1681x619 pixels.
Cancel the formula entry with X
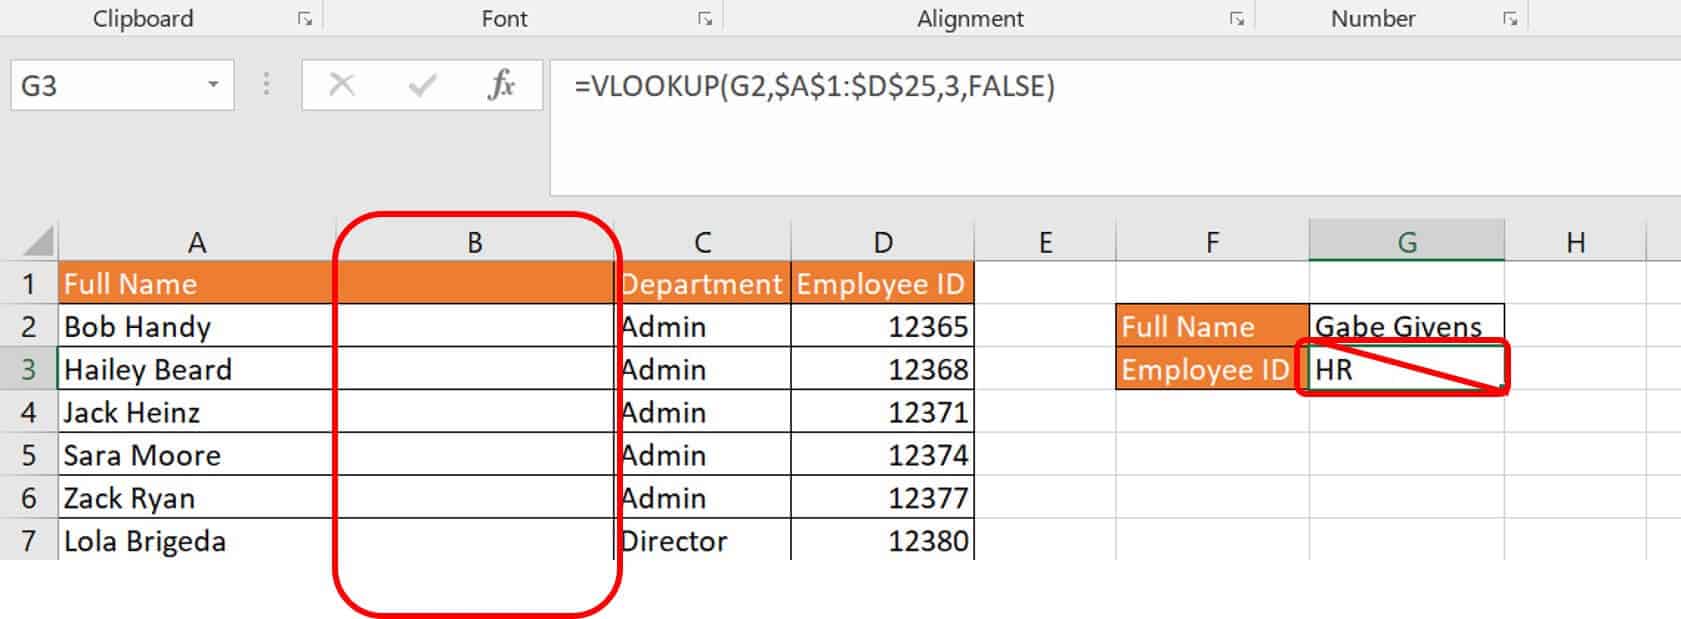pyautogui.click(x=342, y=86)
